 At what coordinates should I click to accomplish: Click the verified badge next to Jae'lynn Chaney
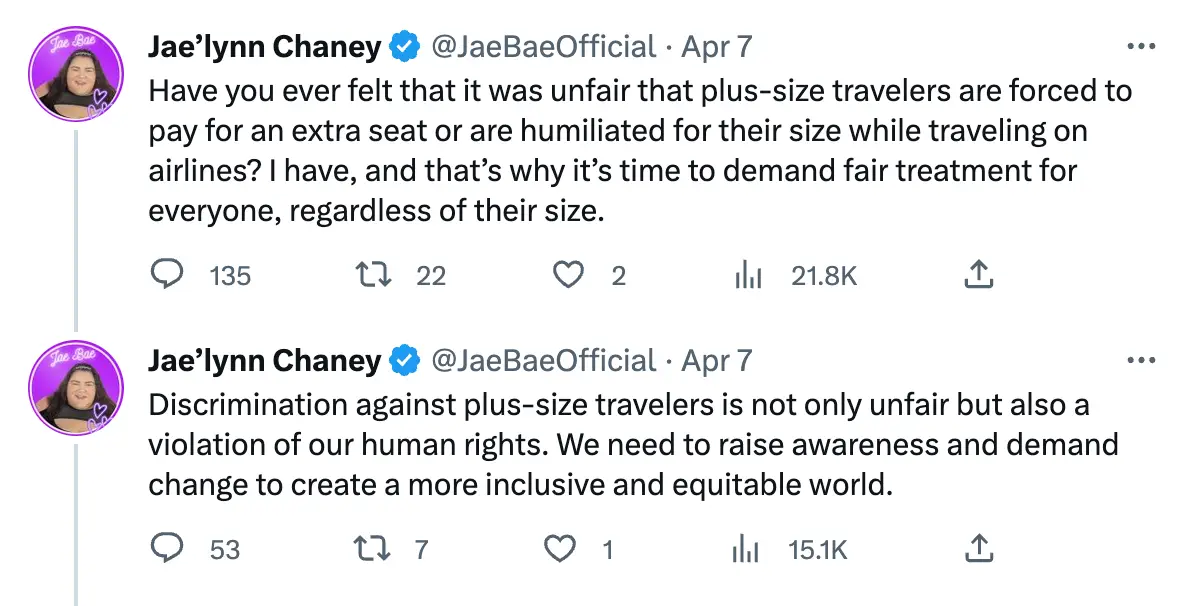[404, 46]
